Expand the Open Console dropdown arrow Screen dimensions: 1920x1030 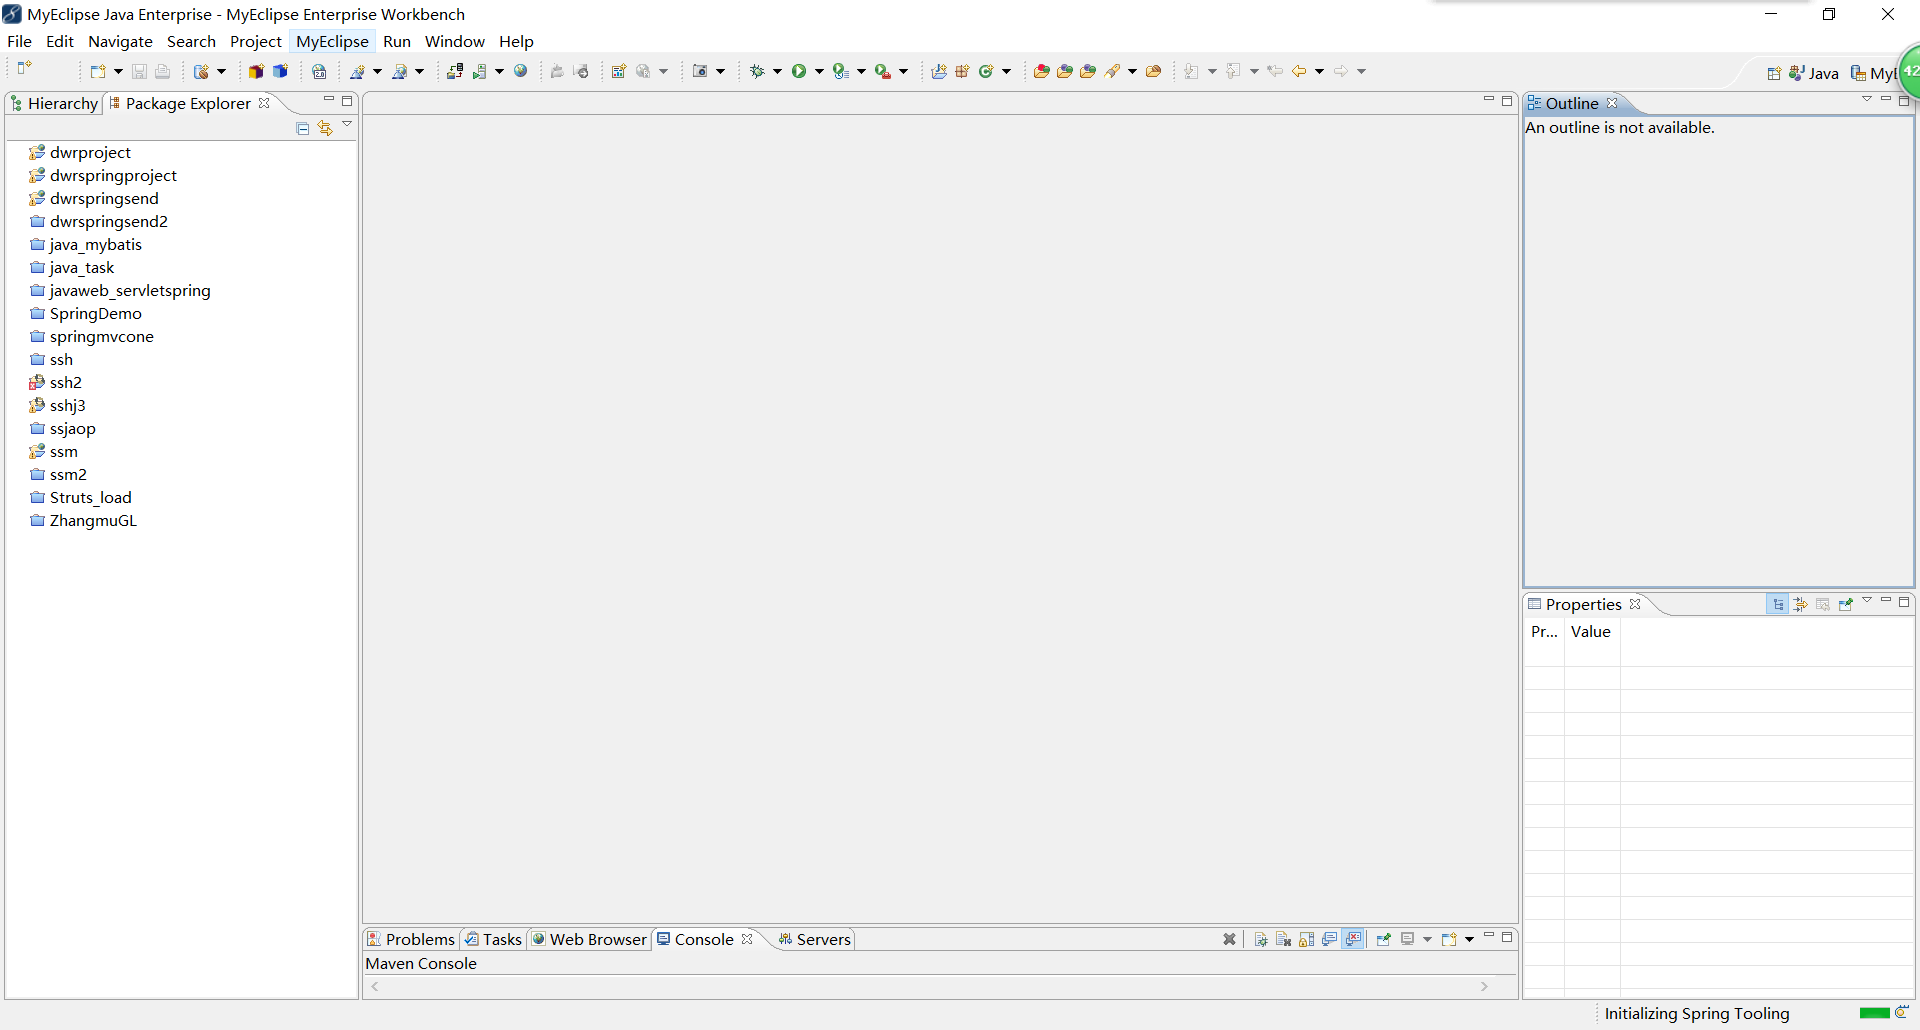pyautogui.click(x=1469, y=939)
